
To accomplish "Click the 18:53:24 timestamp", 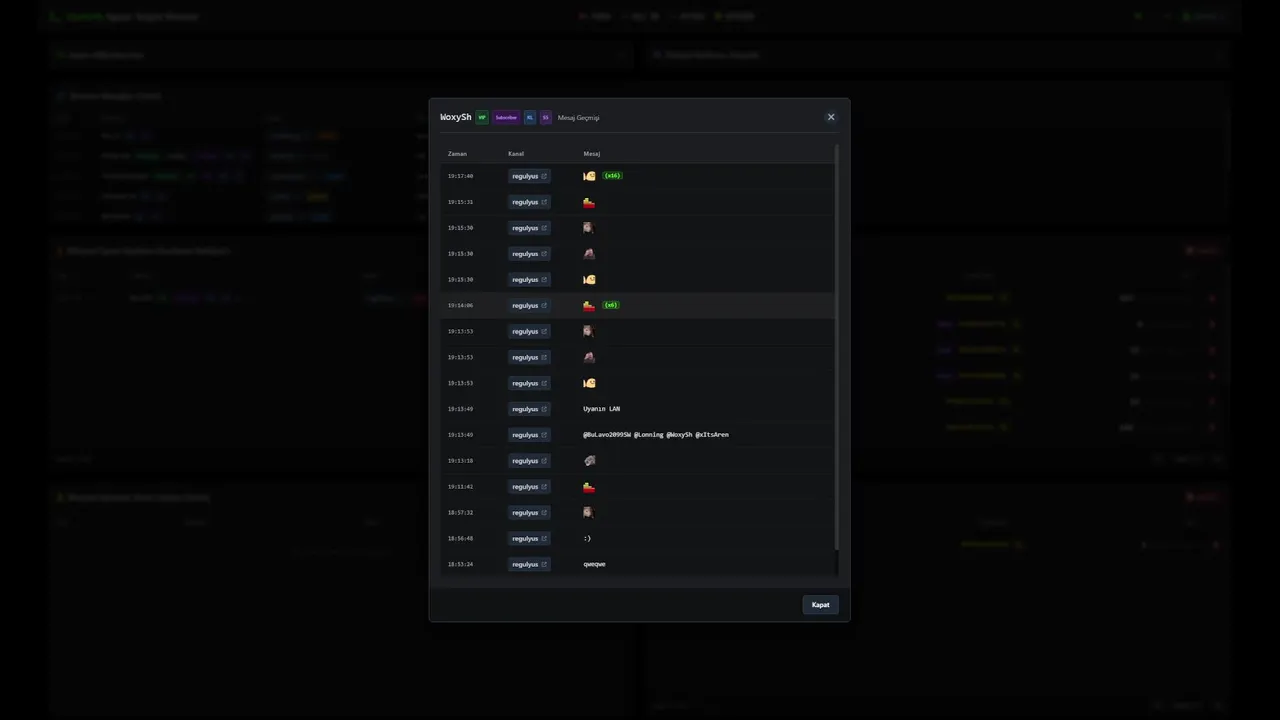I will [460, 564].
